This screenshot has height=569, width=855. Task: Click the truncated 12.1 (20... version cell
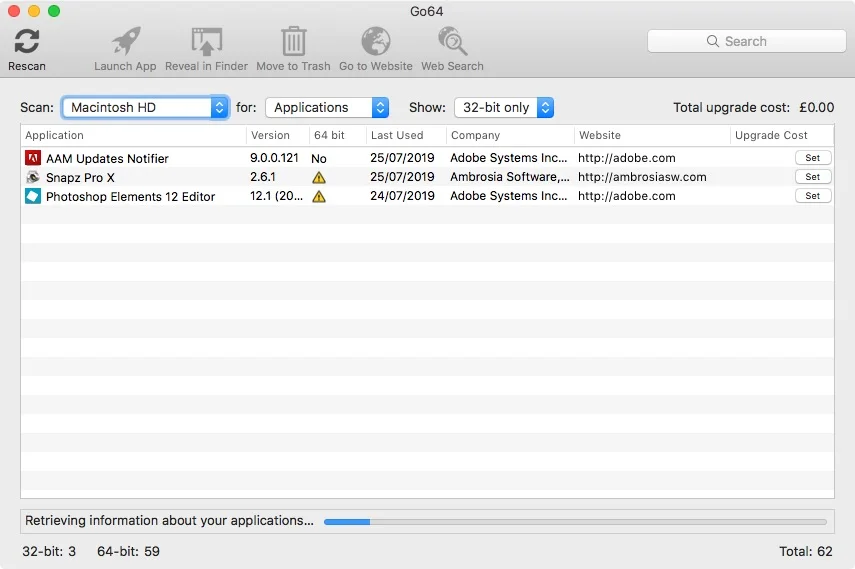click(276, 196)
